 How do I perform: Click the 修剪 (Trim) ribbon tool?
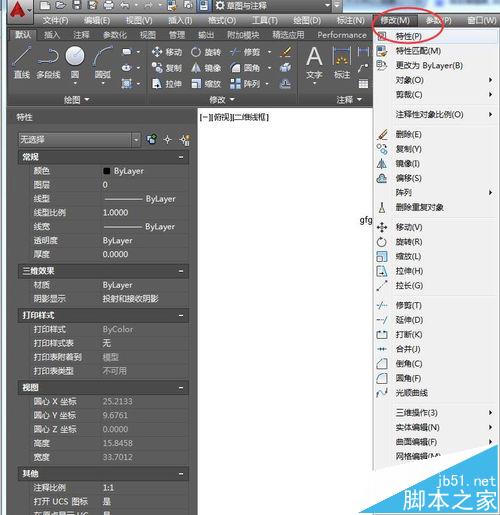(x=246, y=52)
